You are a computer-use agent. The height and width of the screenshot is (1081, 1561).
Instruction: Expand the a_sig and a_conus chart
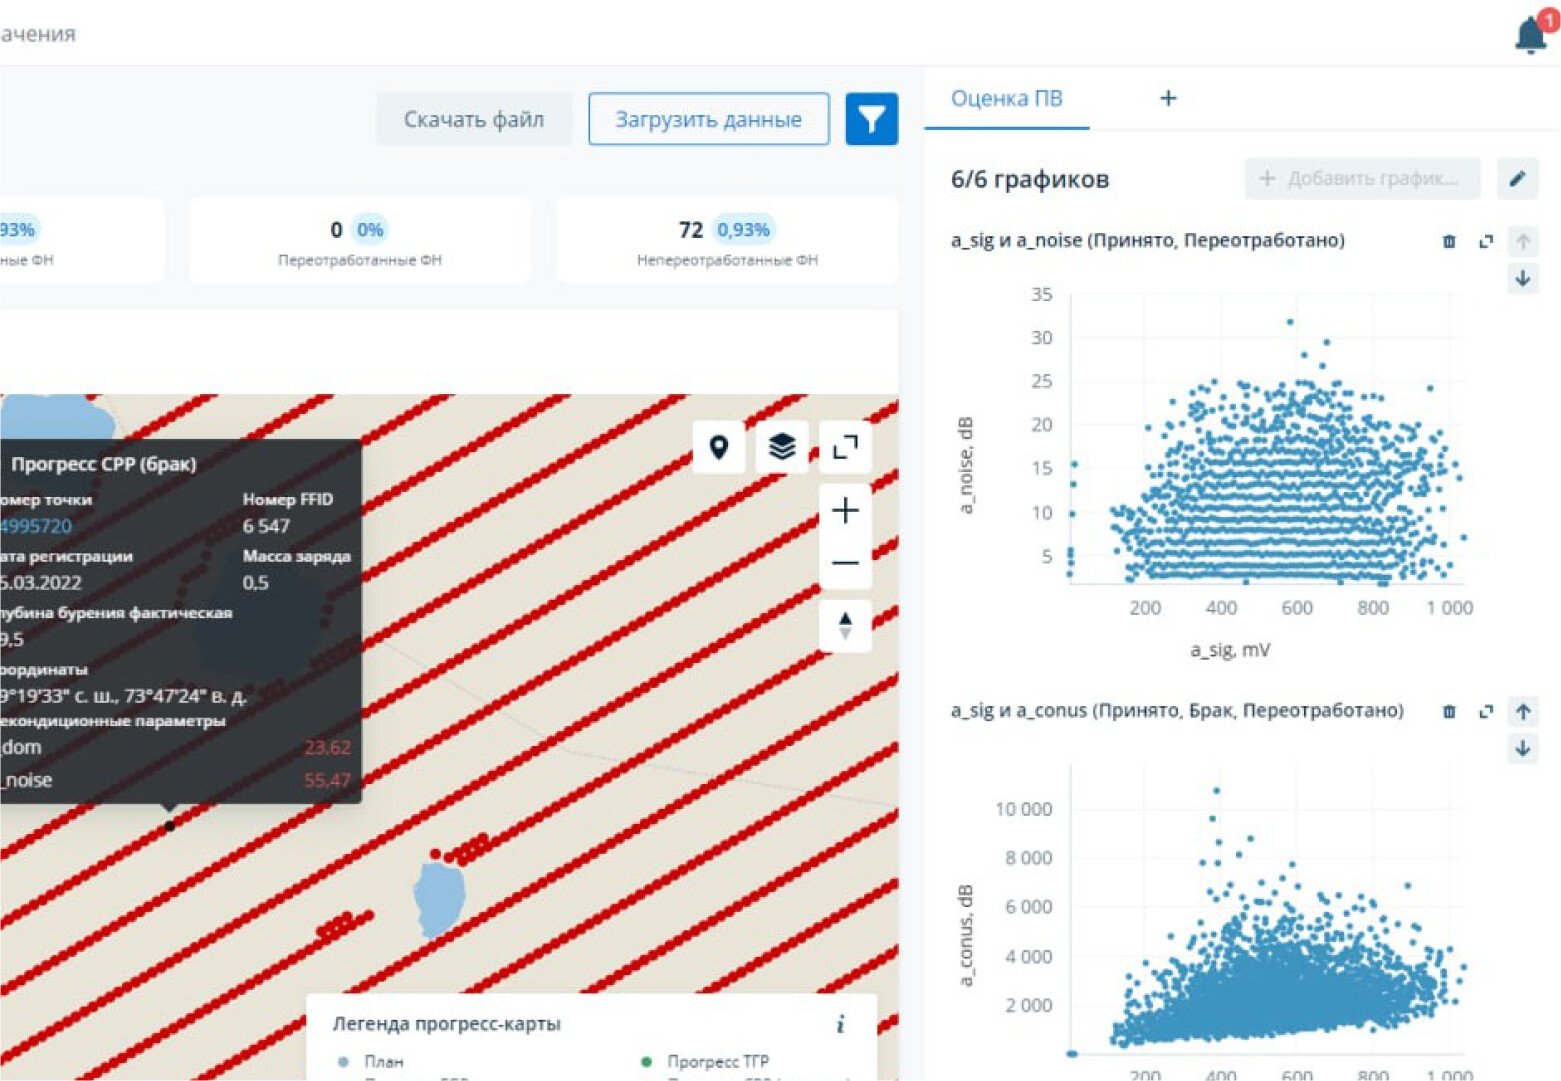pos(1486,711)
